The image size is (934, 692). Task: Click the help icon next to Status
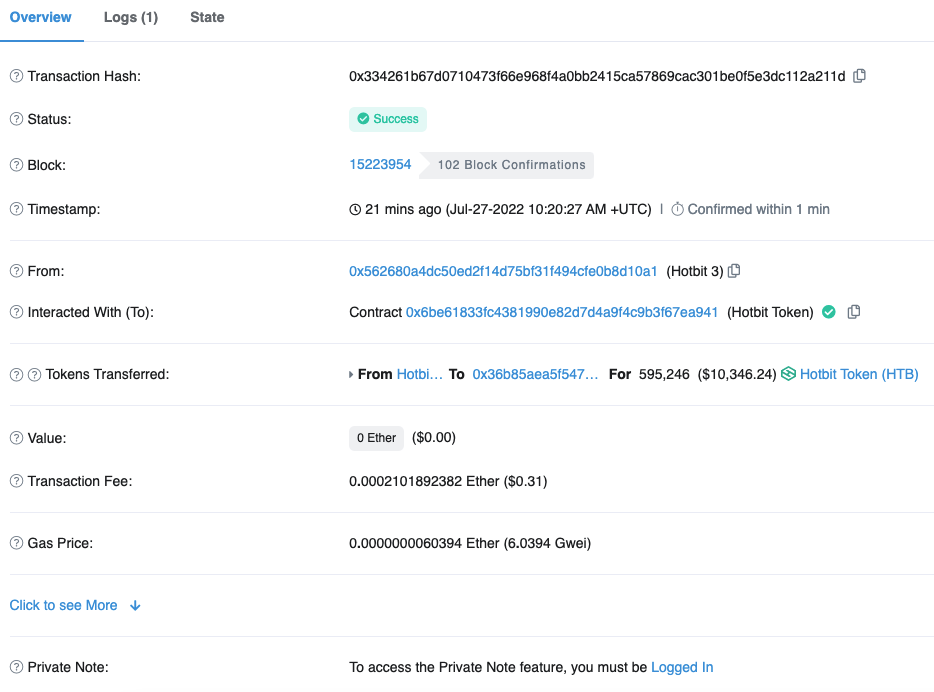16,120
